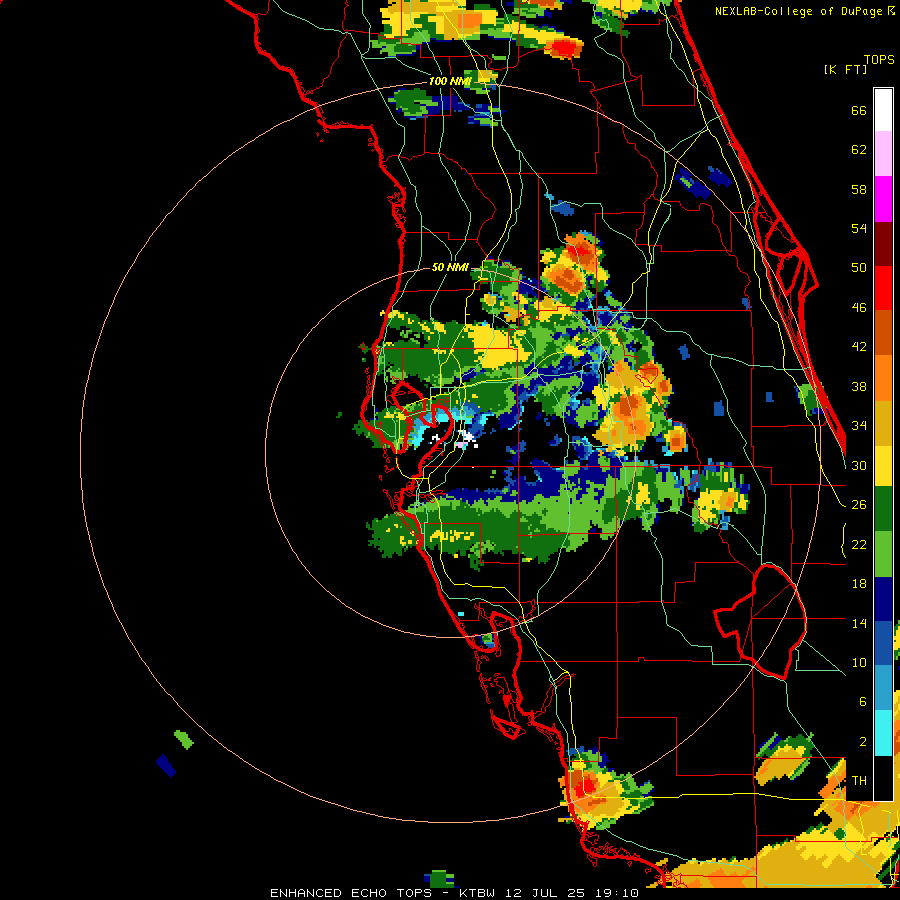Pick the bright red swatch on the scale
This screenshot has width=900, height=900.
click(x=883, y=288)
